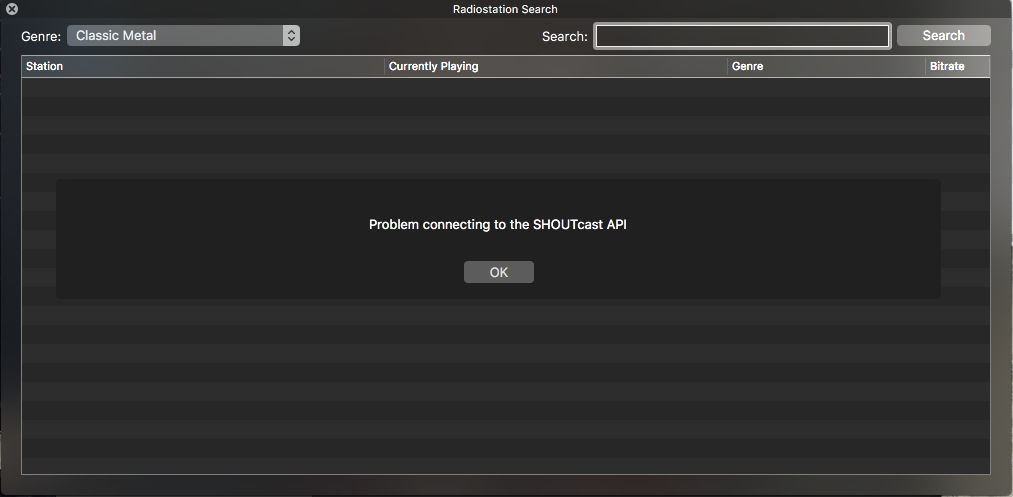1013x497 pixels.
Task: Click the Radiostation Search window title
Action: (505, 9)
